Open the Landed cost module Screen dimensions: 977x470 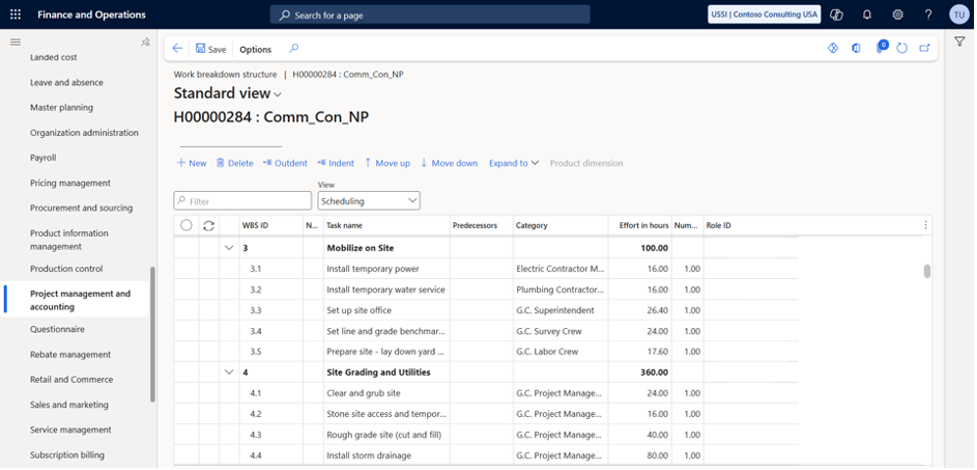point(54,57)
